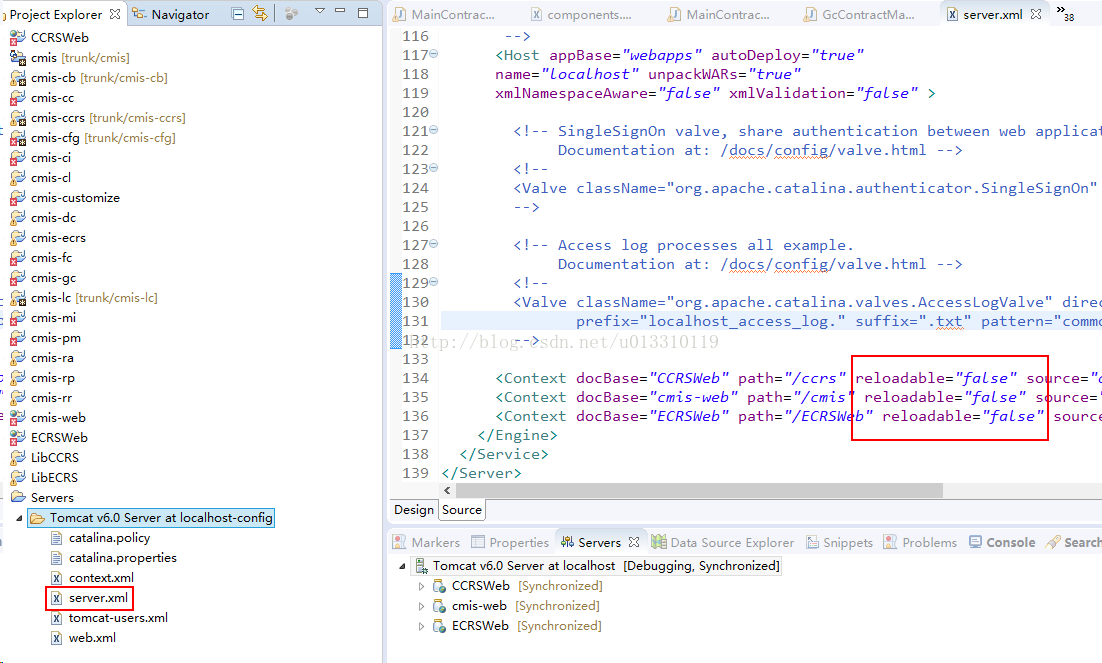This screenshot has height=663, width=1102.
Task: Open the Navigator view menu triangle
Action: point(320,13)
